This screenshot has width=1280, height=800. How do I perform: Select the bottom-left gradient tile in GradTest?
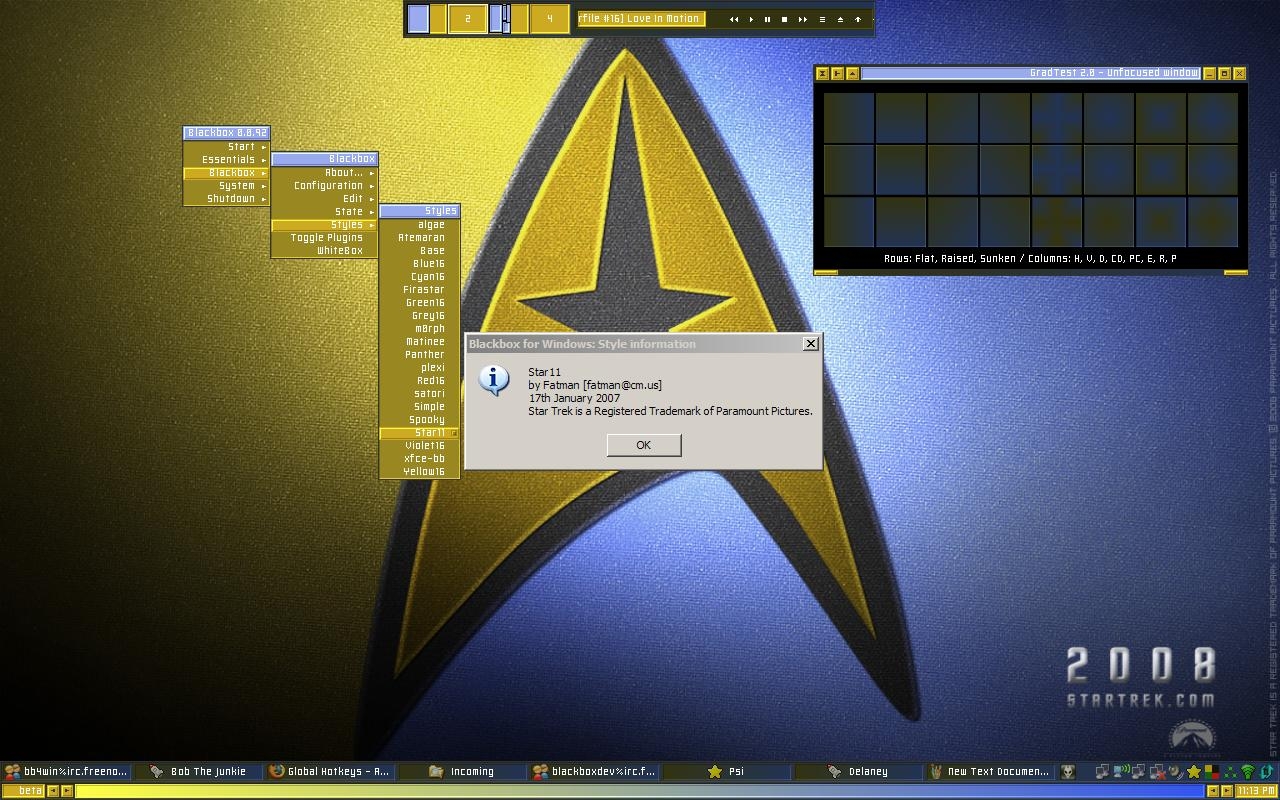coord(849,221)
